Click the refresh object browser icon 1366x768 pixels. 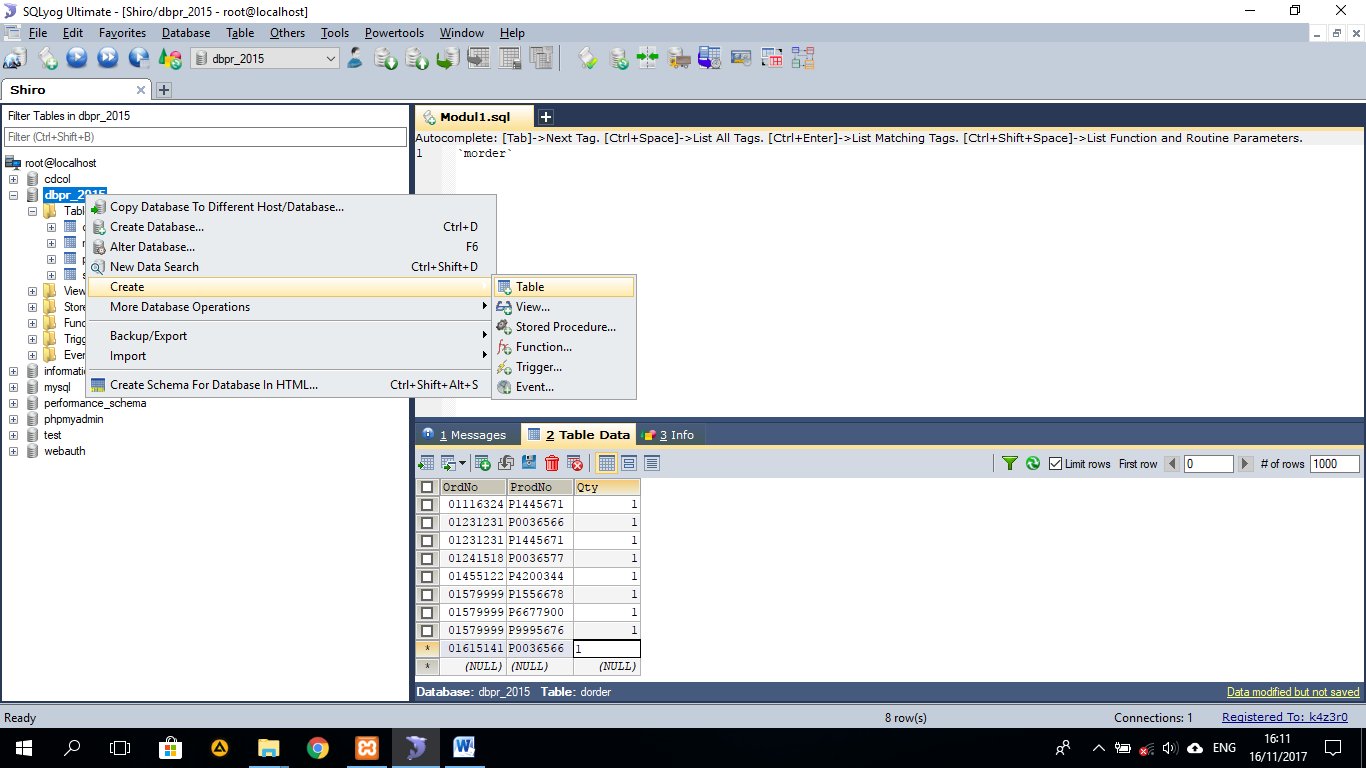point(170,58)
